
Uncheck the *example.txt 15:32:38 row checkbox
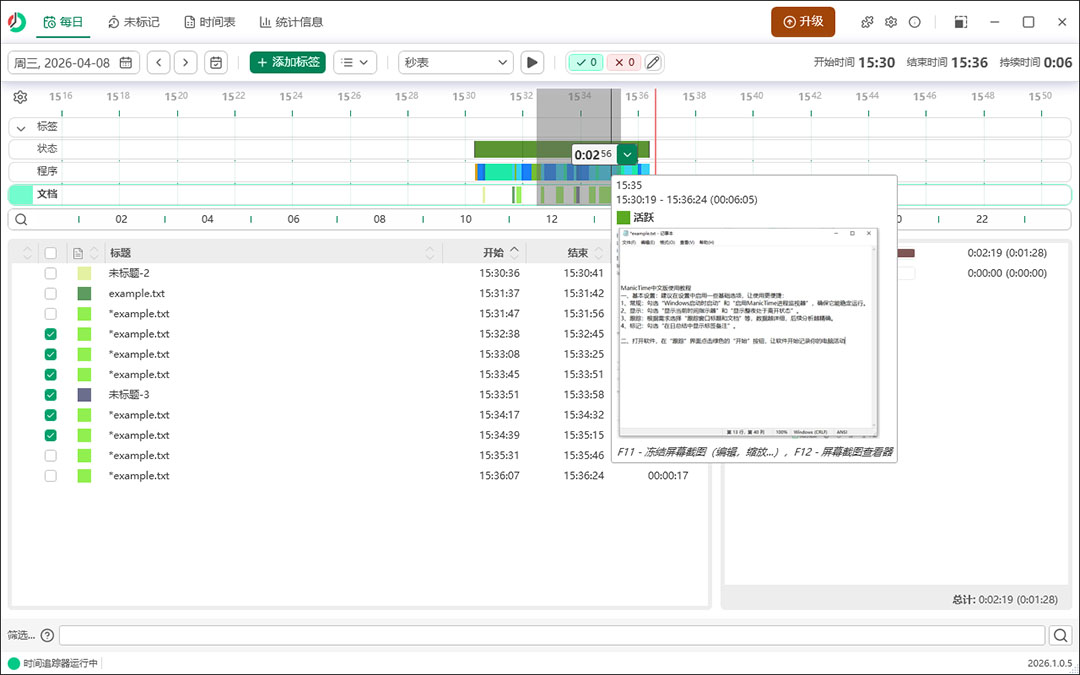[50, 334]
